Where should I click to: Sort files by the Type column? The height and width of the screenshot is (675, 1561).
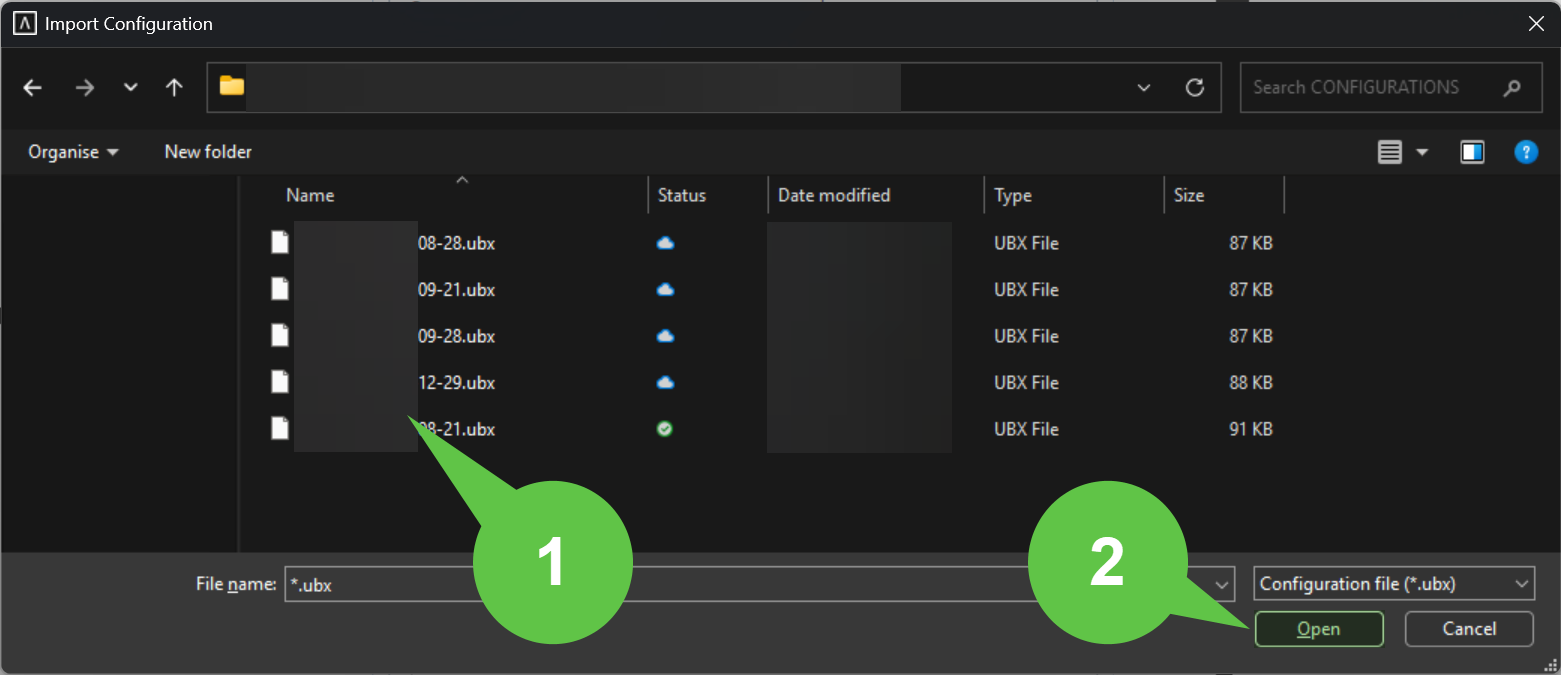tap(1013, 195)
